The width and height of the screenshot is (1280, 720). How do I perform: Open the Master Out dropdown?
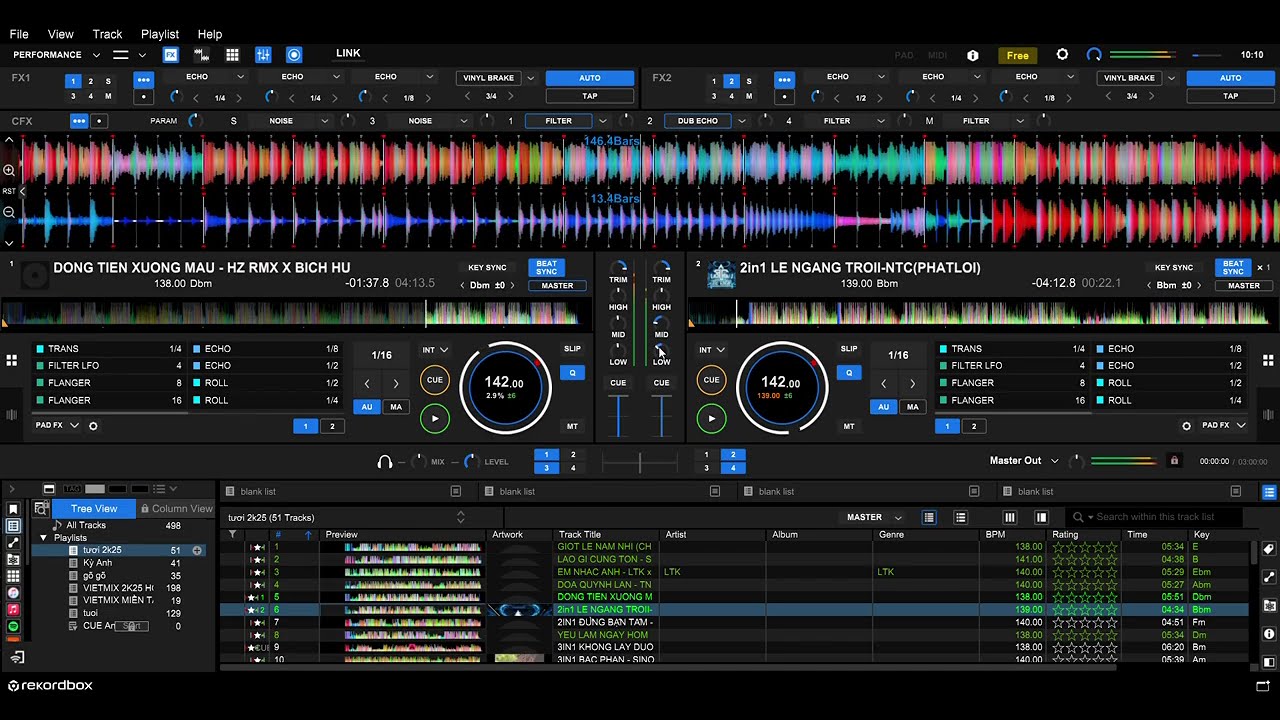coord(1054,461)
